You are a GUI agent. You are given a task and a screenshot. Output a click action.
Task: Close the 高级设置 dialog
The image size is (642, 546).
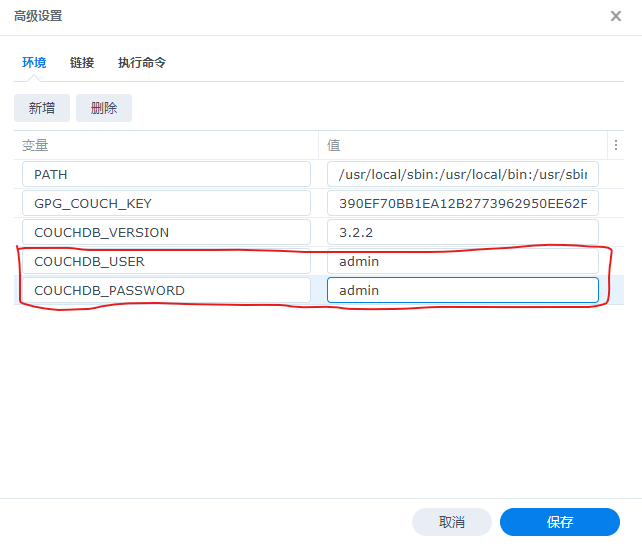click(615, 16)
